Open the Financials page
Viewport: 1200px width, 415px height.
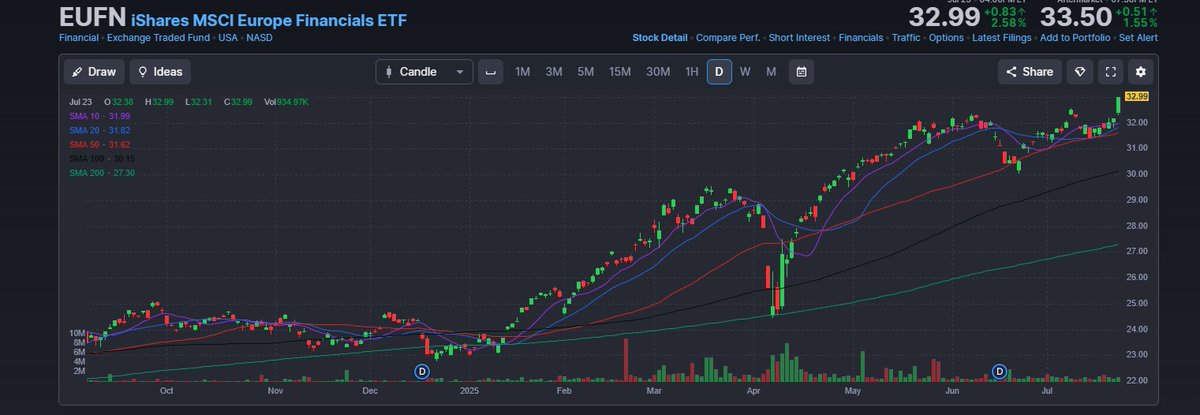coord(861,38)
